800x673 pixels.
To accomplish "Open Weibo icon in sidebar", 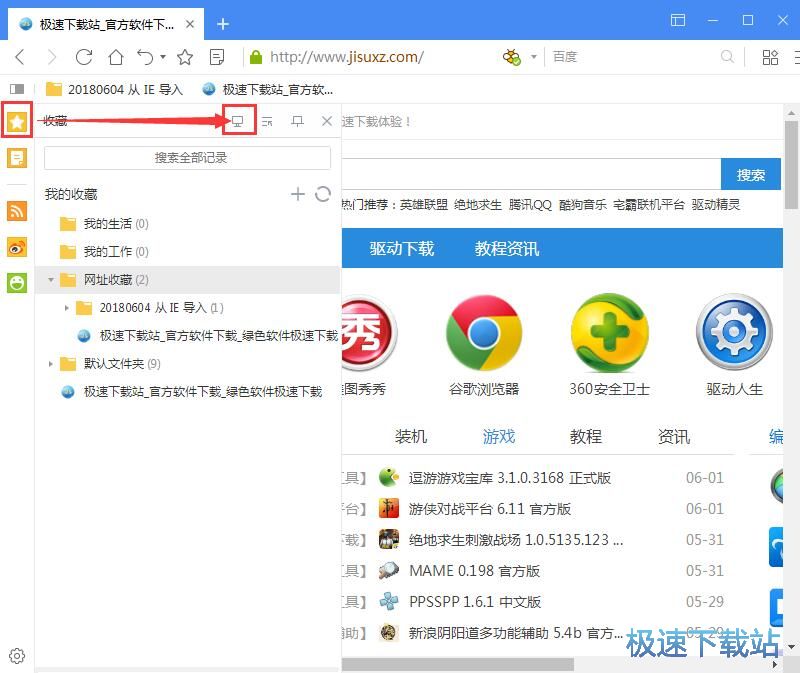I will [17, 247].
